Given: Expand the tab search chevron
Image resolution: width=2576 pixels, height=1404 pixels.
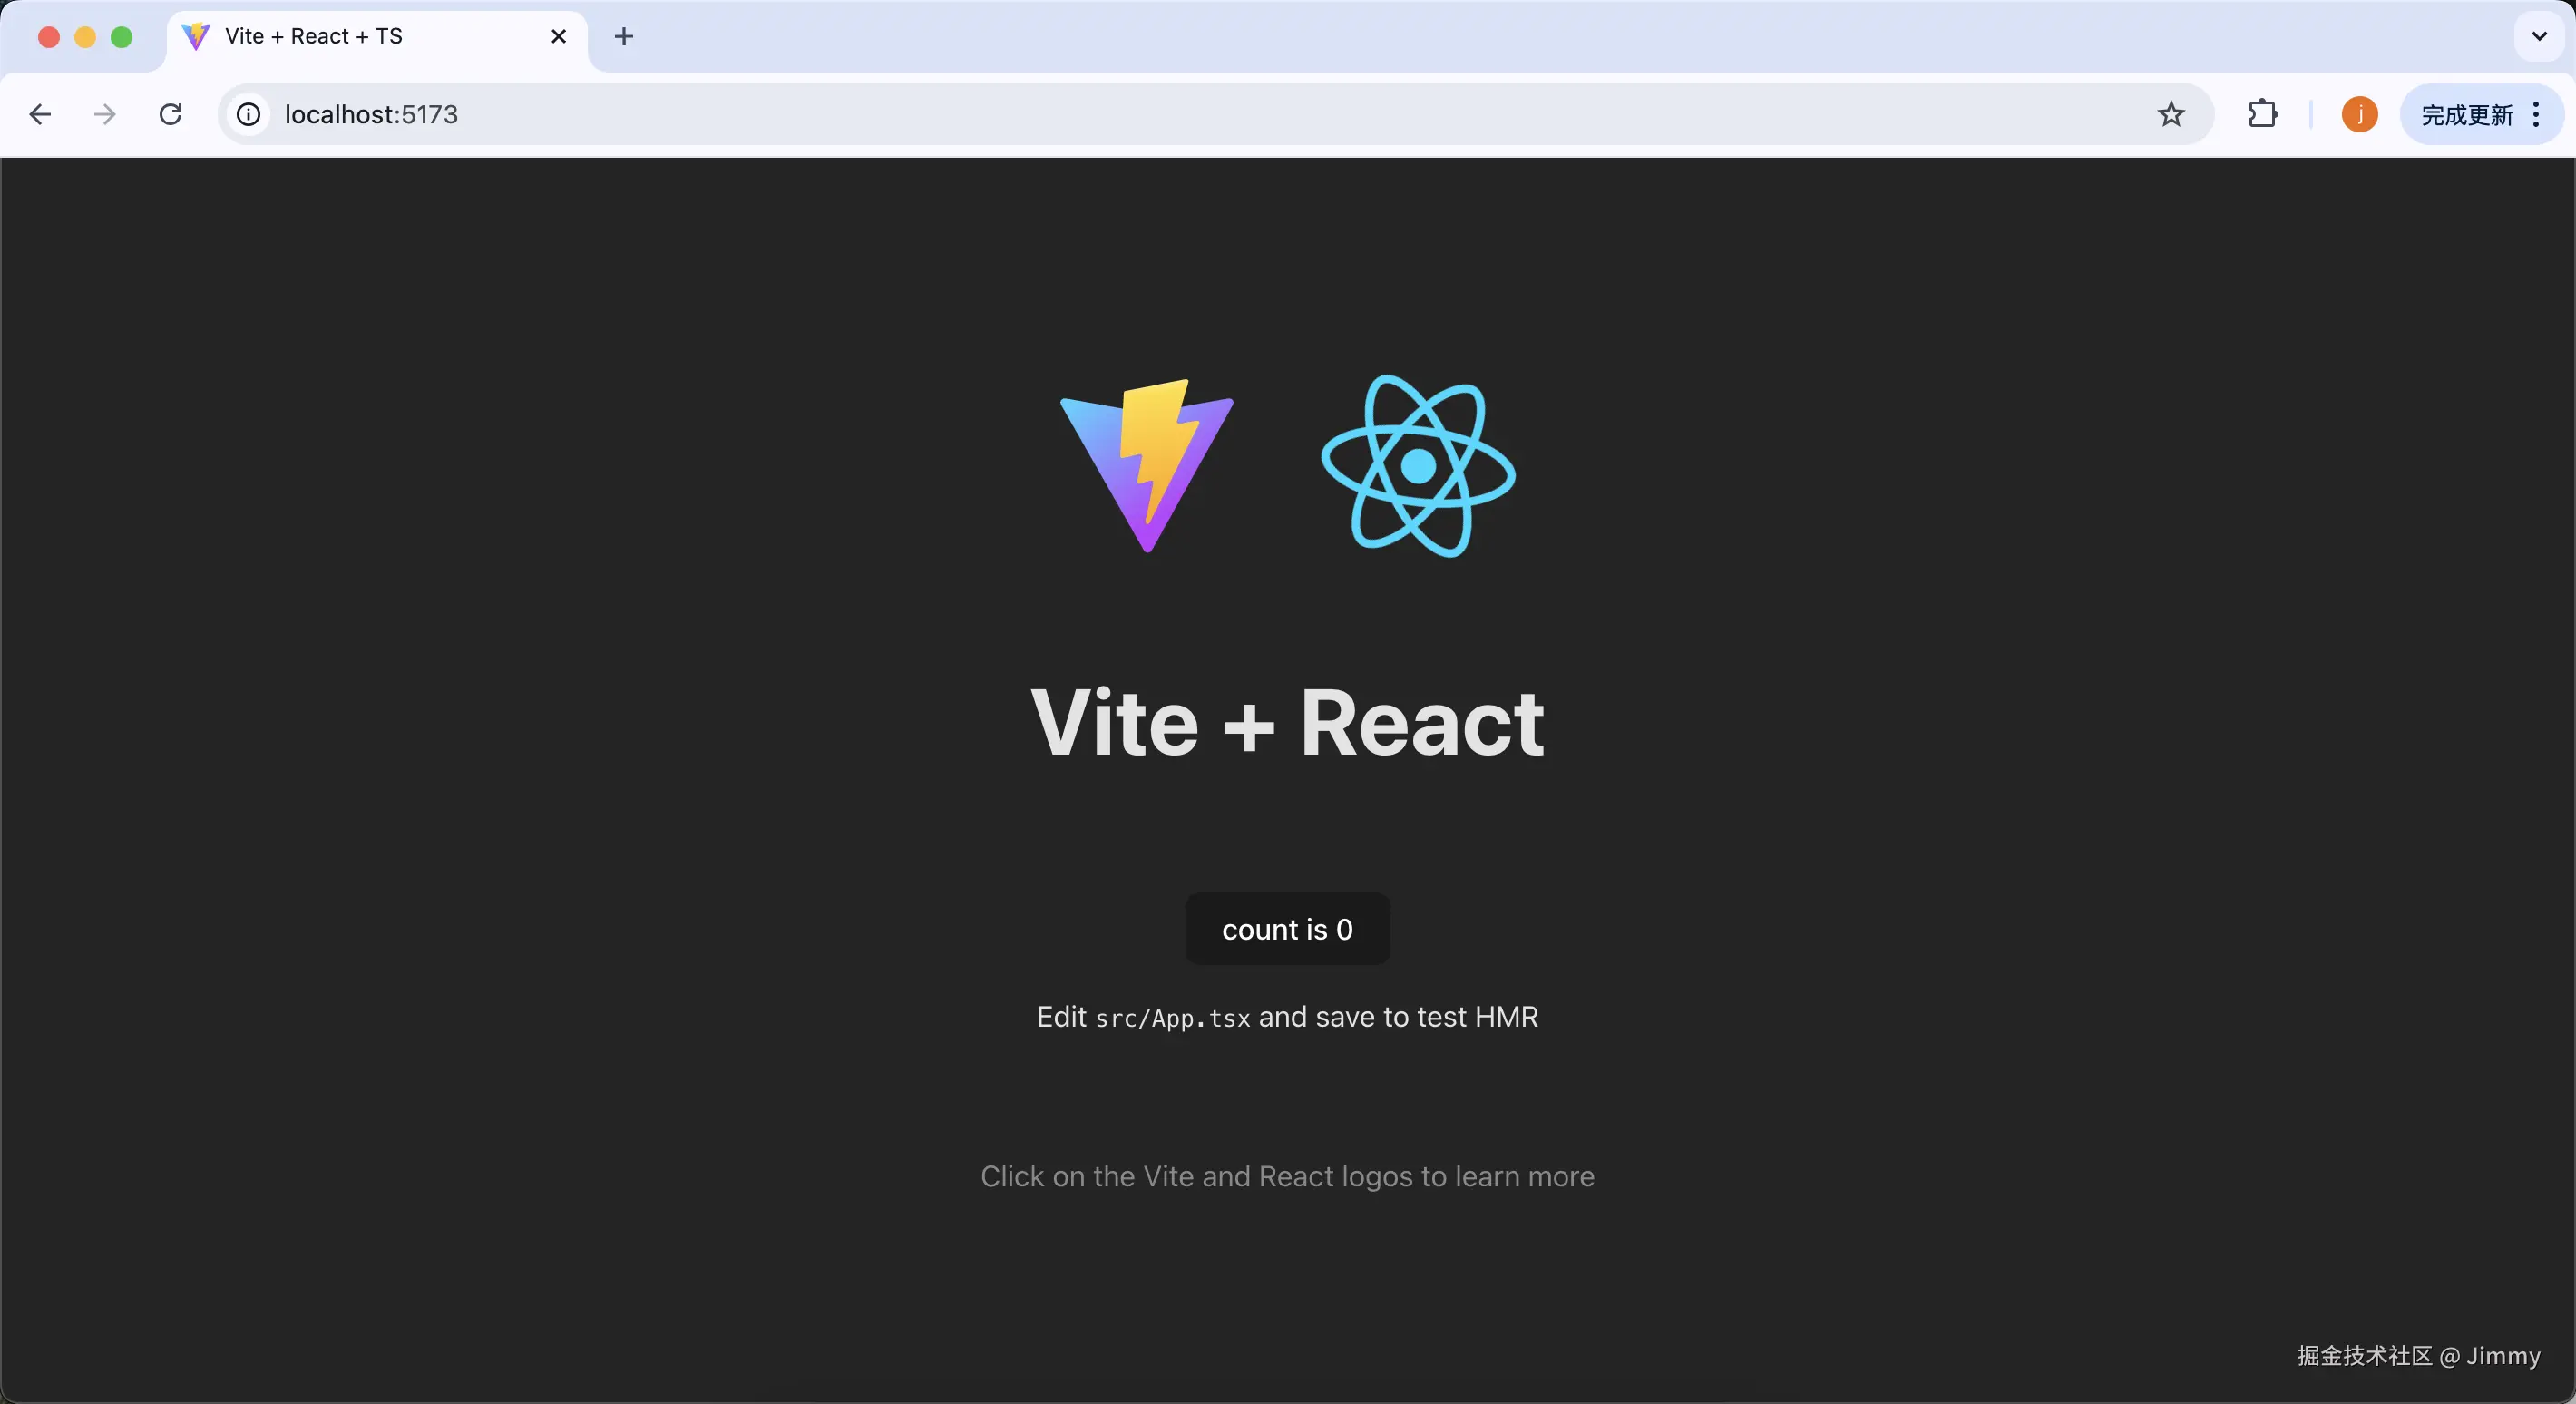Looking at the screenshot, I should [x=2538, y=37].
